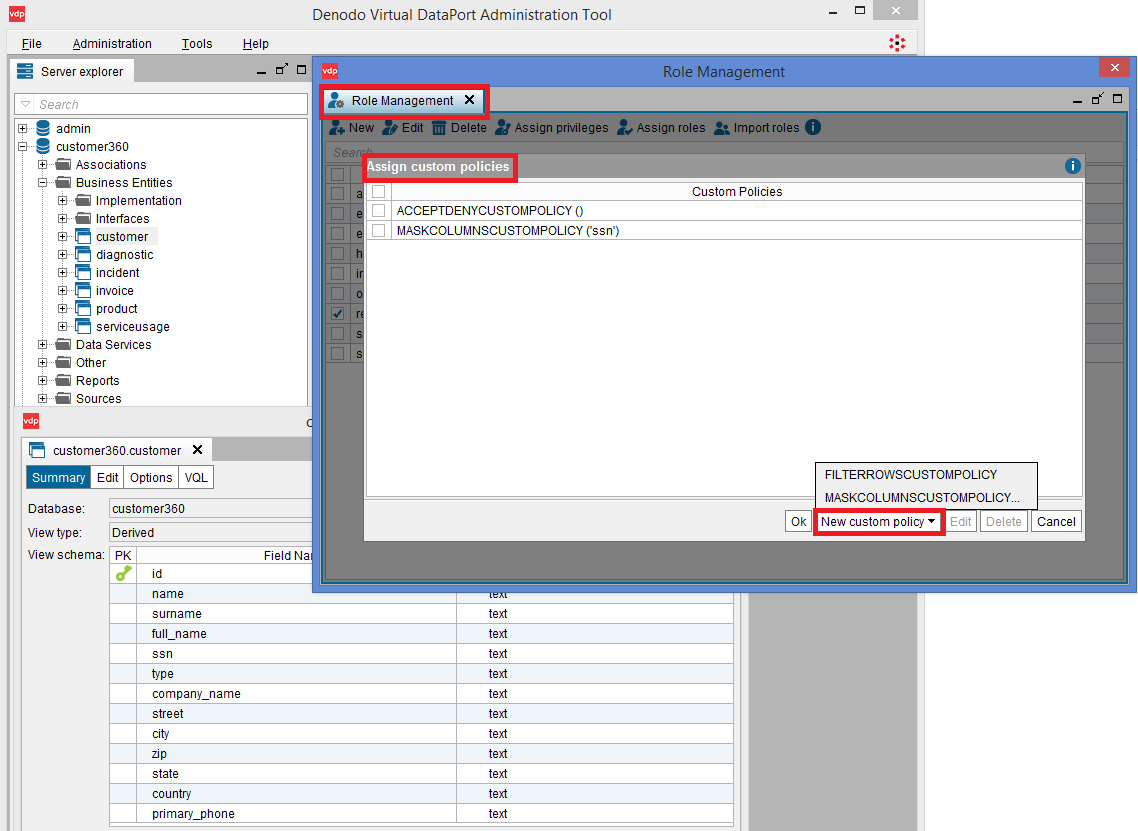Image resolution: width=1138 pixels, height=831 pixels.
Task: Collapse the customer360 database node
Action: coord(22,147)
